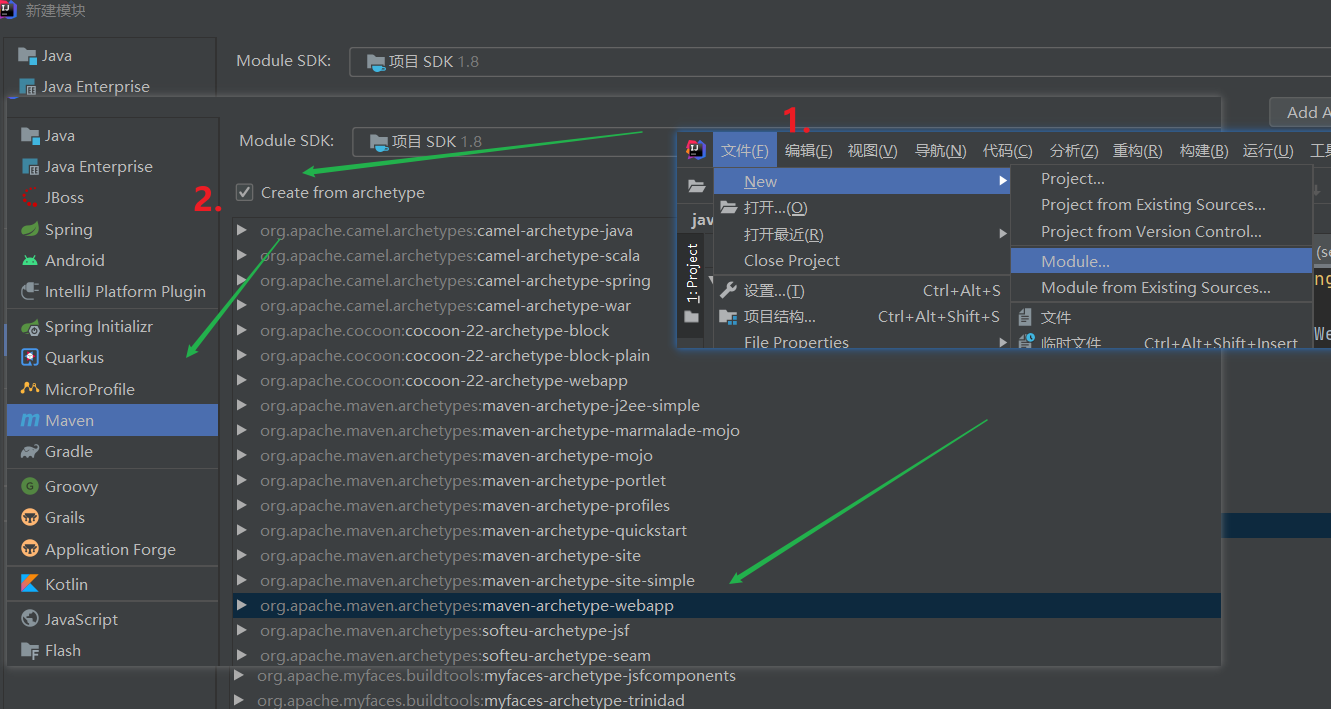Image resolution: width=1331 pixels, height=709 pixels.
Task: Open the 运行(U) menu
Action: (1268, 151)
